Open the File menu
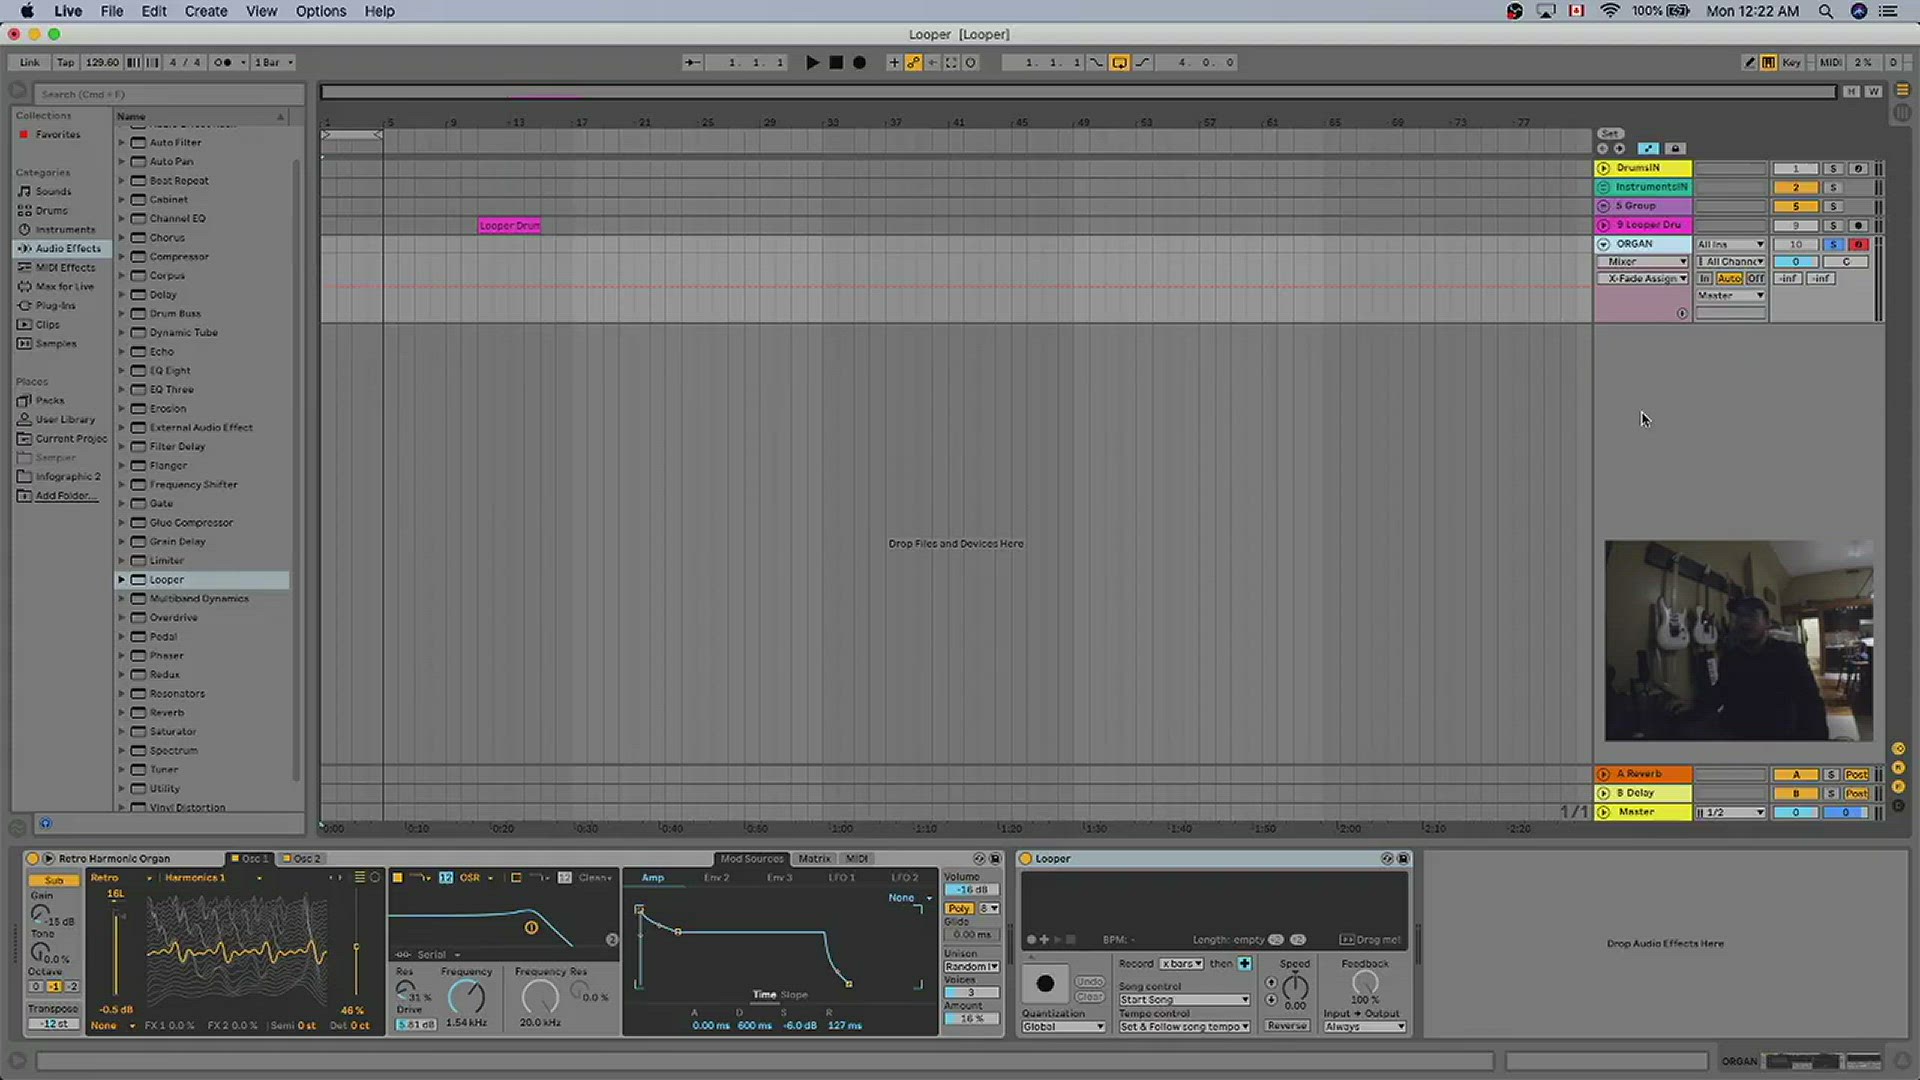 pos(112,11)
